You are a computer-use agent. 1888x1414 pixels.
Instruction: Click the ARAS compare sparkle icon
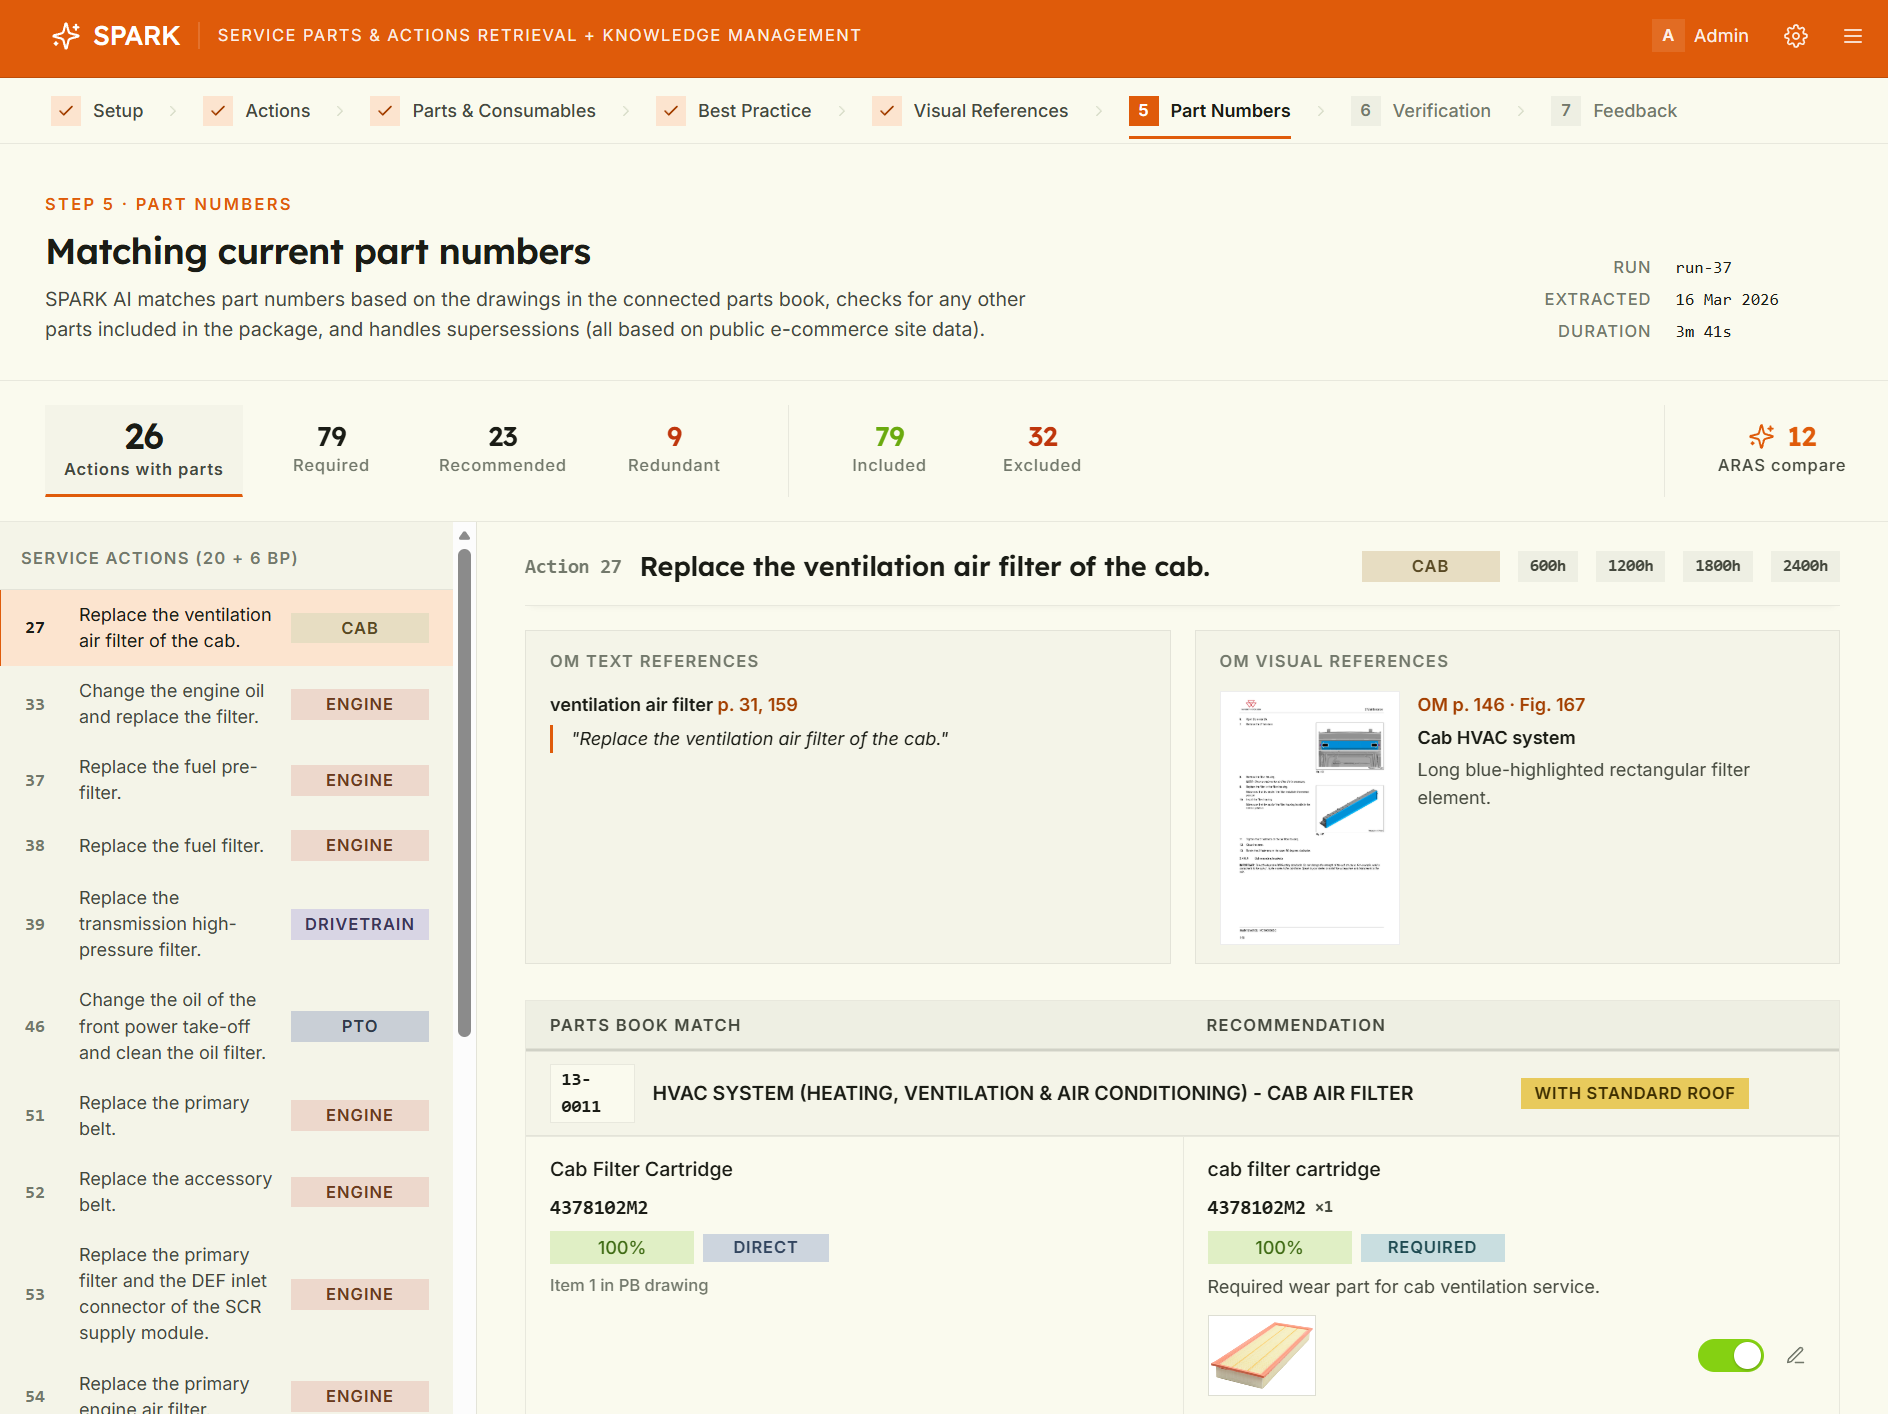1762,437
